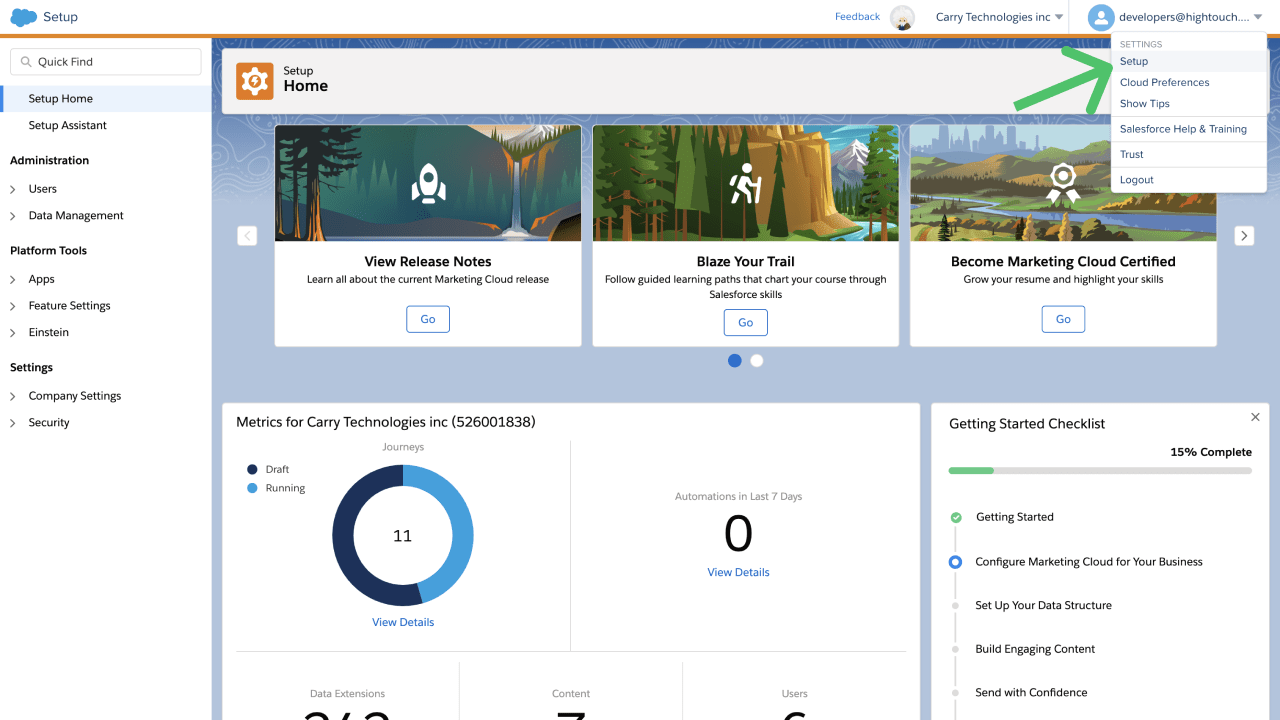Viewport: 1280px width, 720px height.
Task: Click the "Metrics for Carry Technologies inc" heading
Action: [x=386, y=422]
